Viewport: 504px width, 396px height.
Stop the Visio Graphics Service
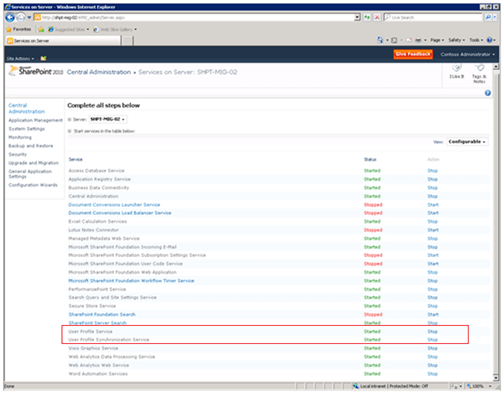click(433, 348)
